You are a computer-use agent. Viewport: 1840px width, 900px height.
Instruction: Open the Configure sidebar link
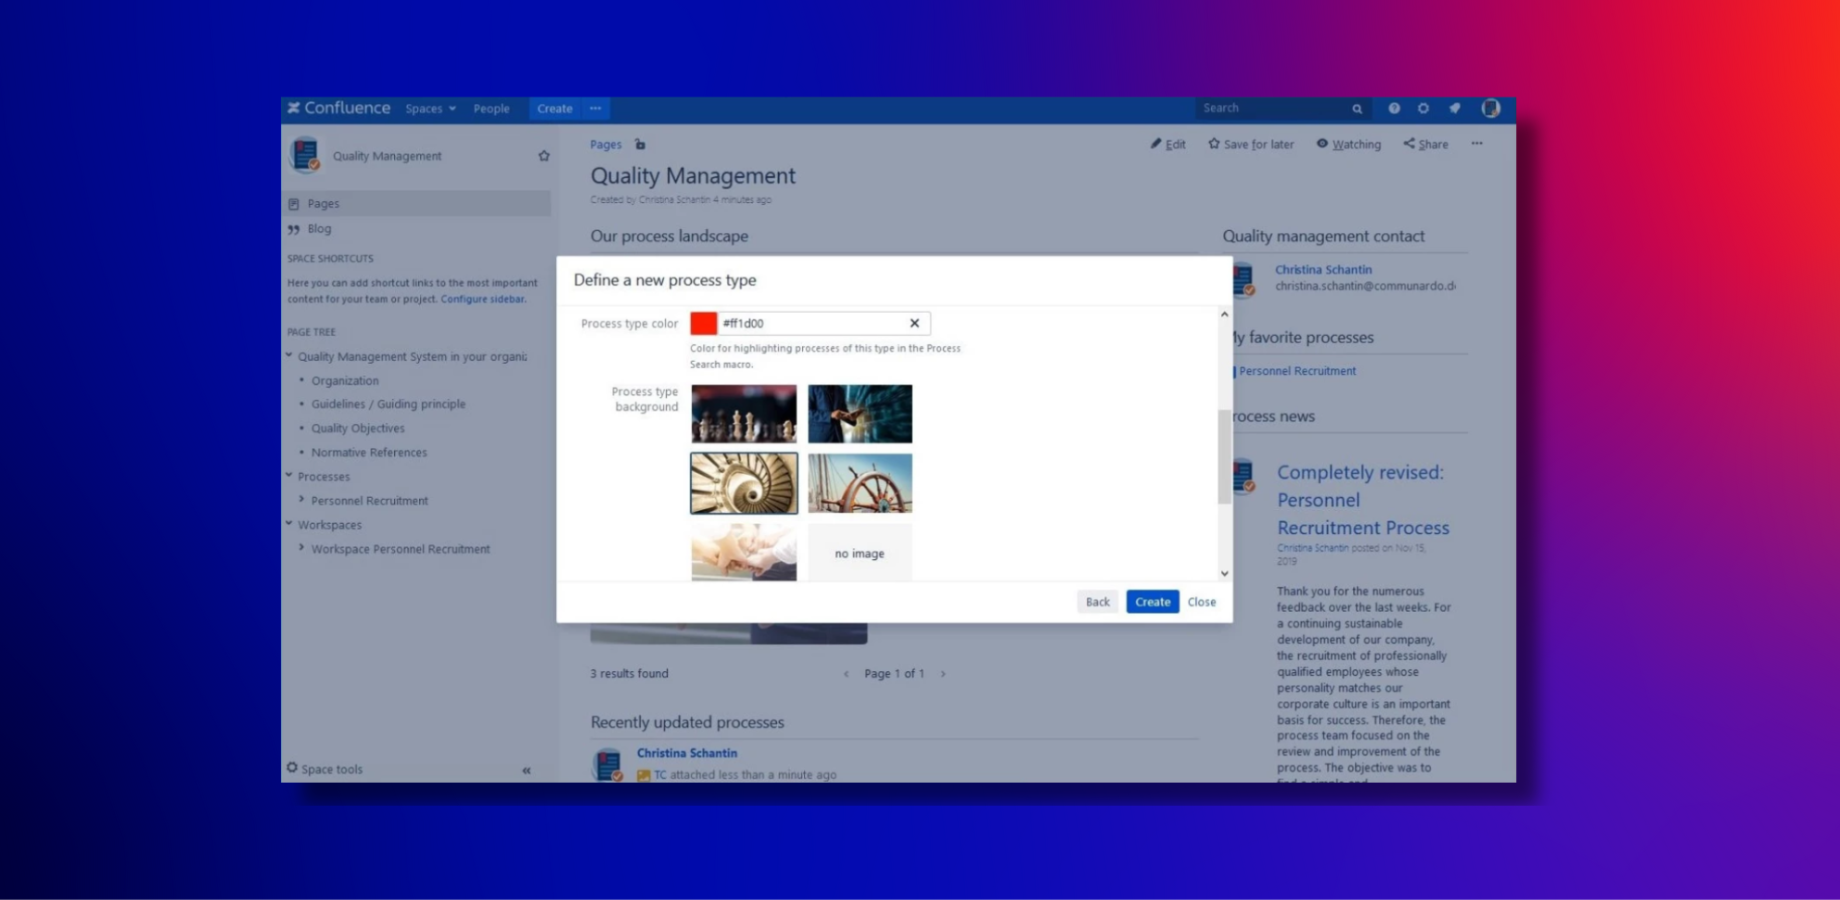pyautogui.click(x=483, y=298)
